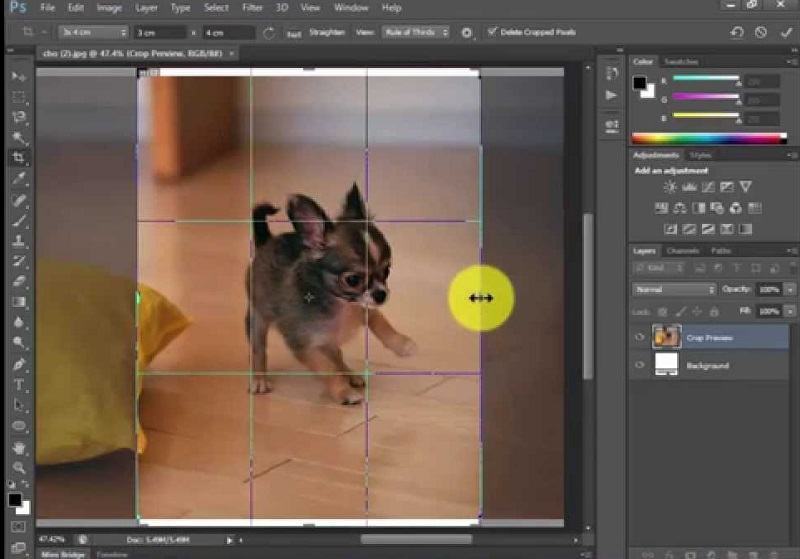Hide the Background layer
The height and width of the screenshot is (559, 800).
[639, 365]
